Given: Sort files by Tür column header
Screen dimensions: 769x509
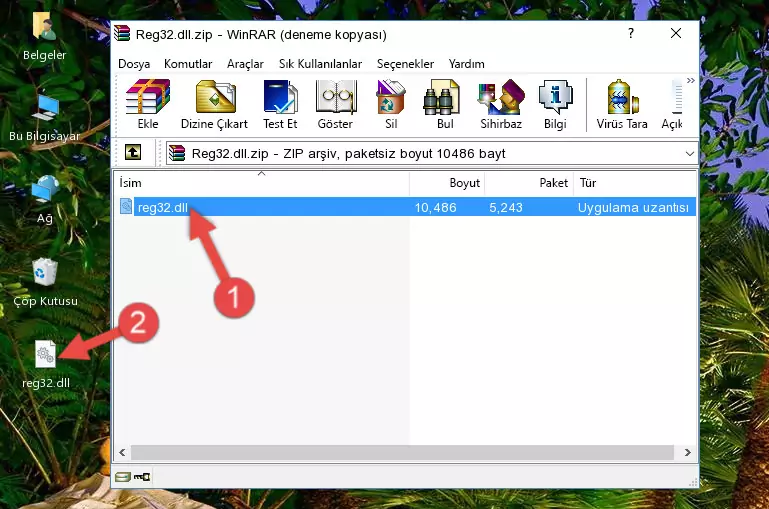Looking at the screenshot, I should tap(635, 183).
